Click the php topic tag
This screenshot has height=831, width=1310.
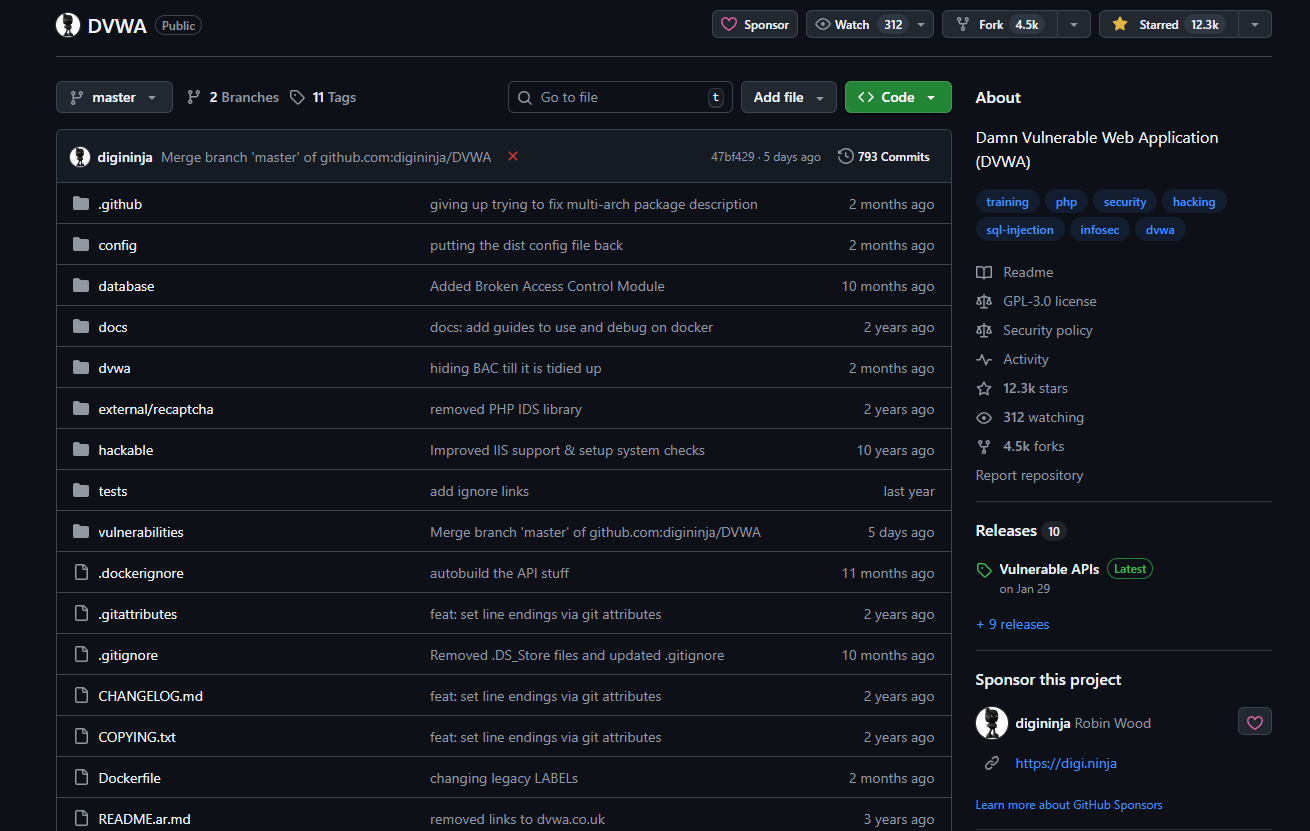(1067, 202)
